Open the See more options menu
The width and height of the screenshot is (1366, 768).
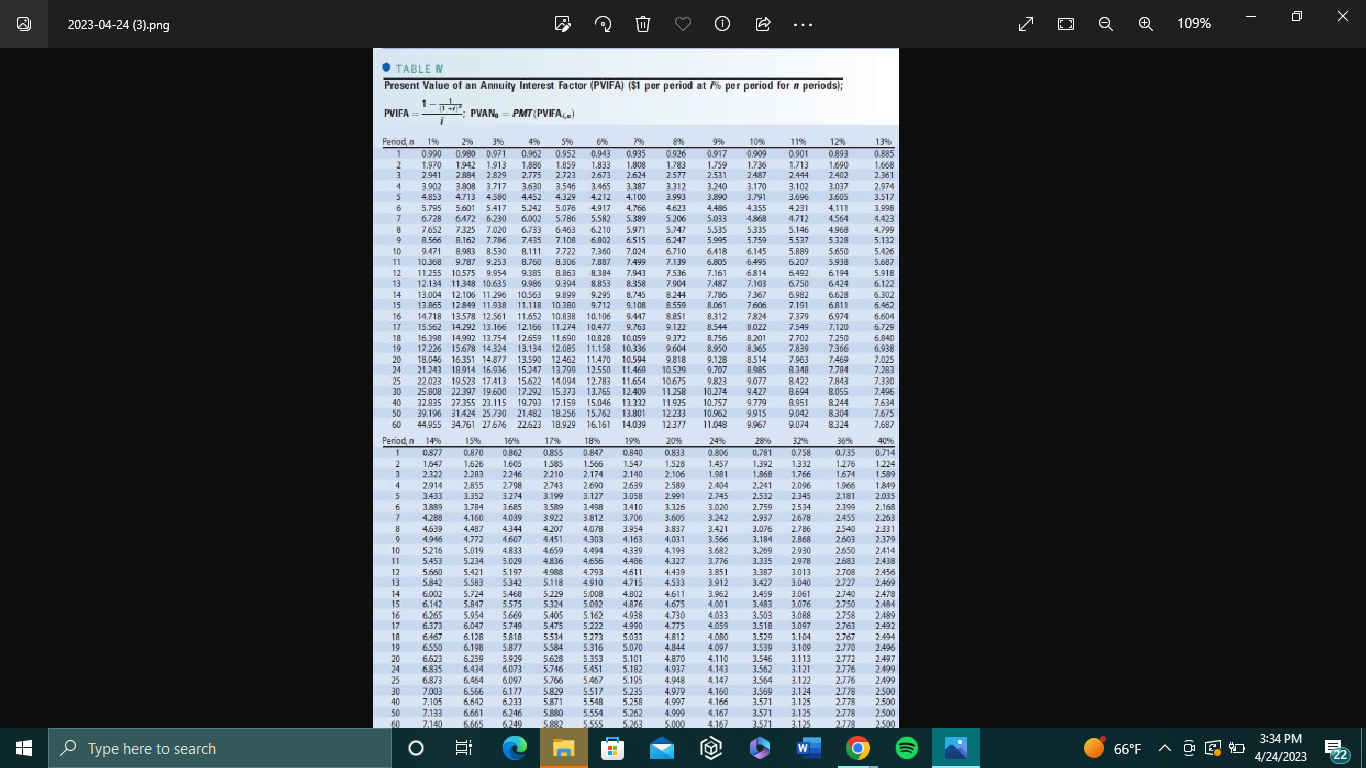[x=802, y=23]
